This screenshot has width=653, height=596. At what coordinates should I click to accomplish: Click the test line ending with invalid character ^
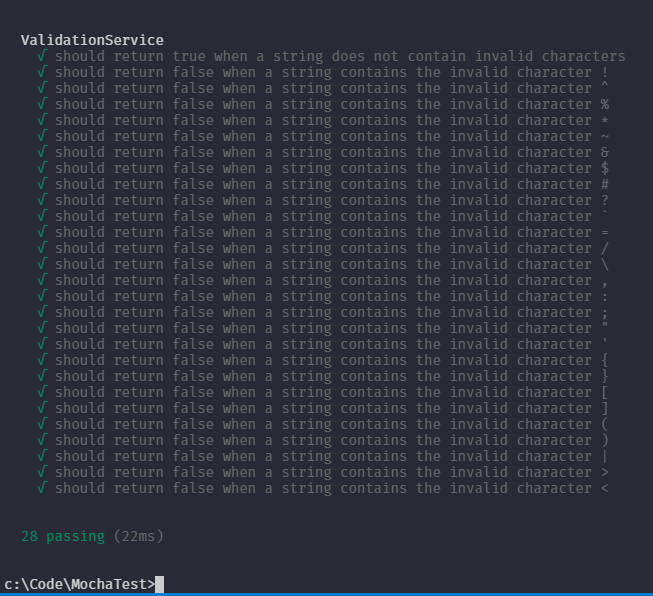coord(323,88)
